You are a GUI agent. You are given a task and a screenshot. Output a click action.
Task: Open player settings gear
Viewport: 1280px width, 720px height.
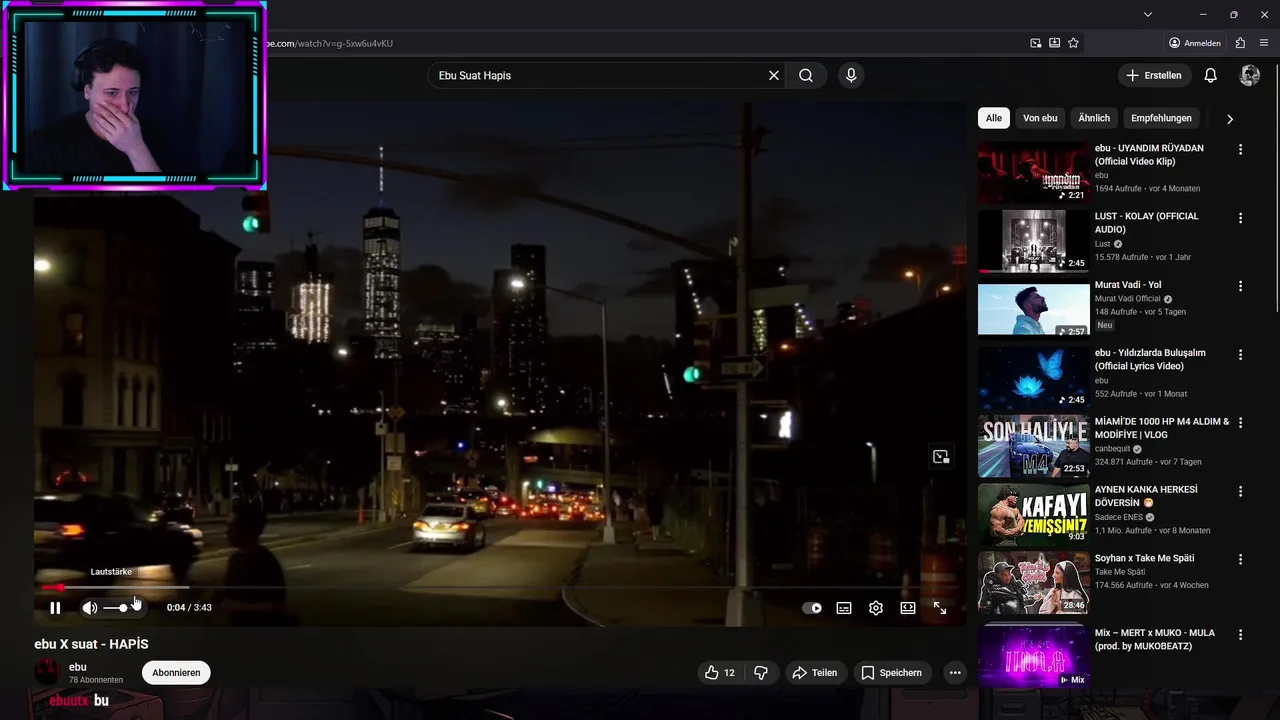click(x=876, y=608)
